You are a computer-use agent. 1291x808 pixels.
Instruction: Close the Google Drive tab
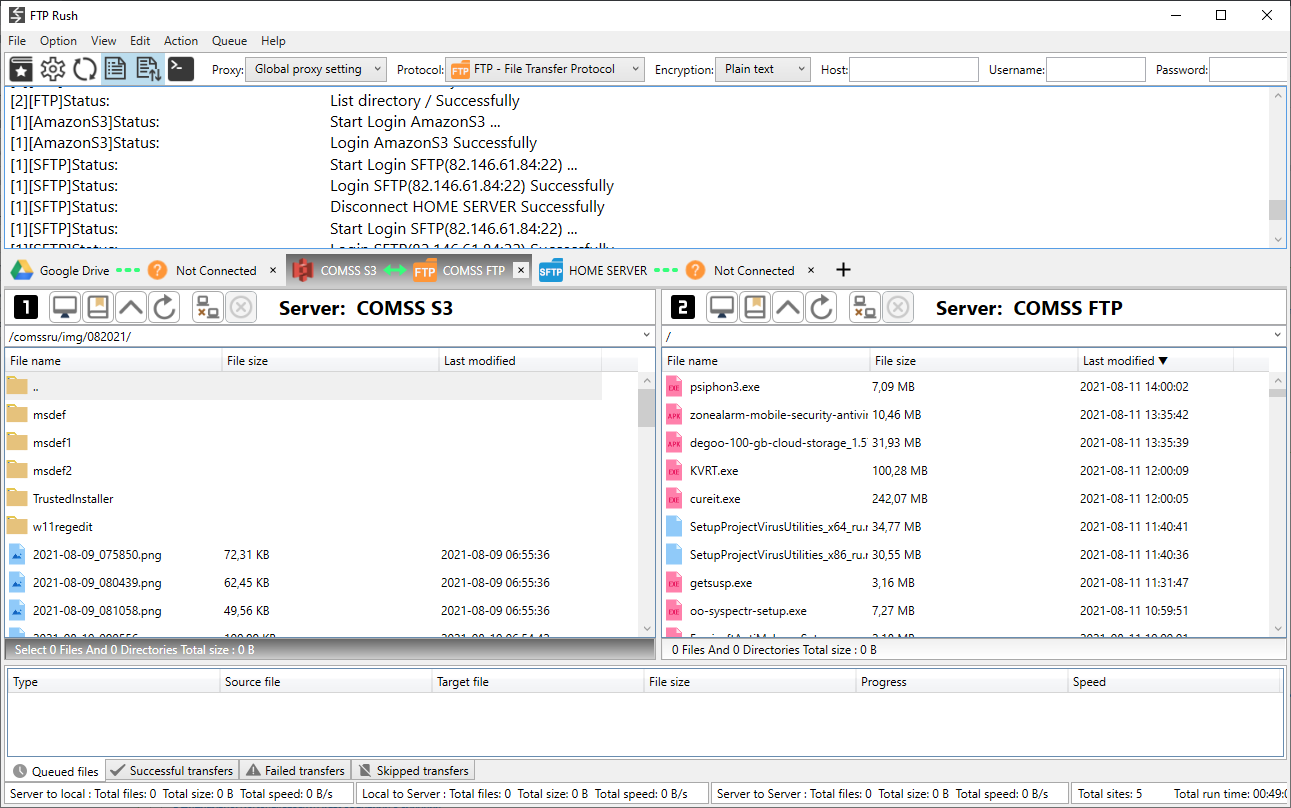point(273,270)
